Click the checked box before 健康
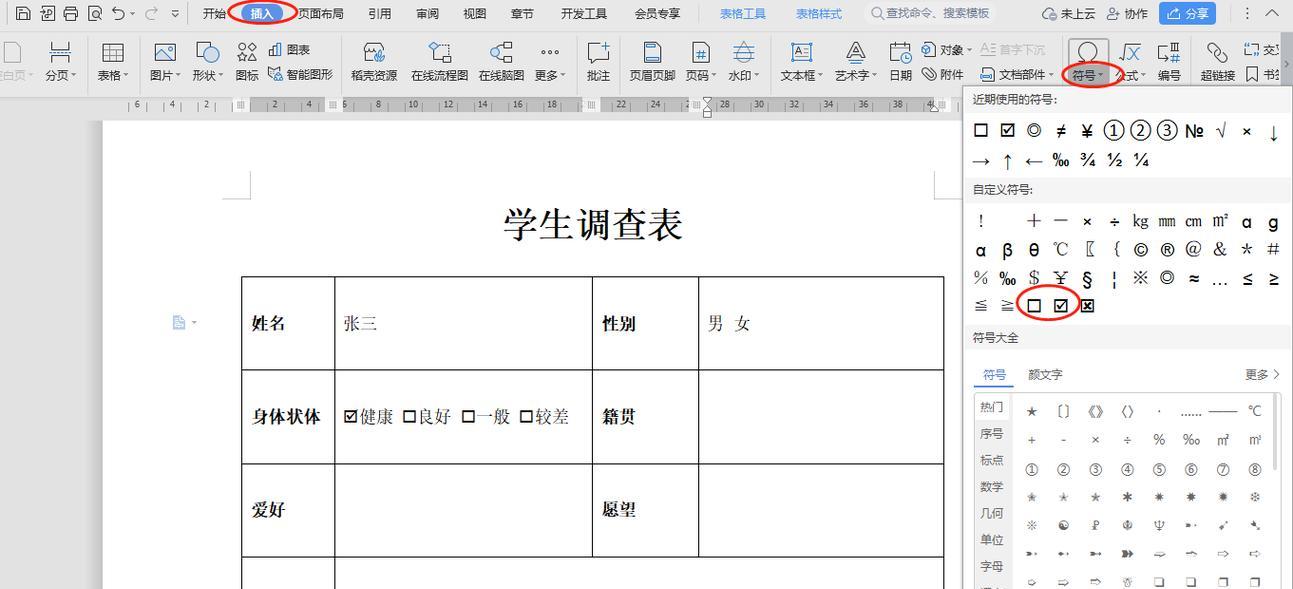Screen dimensions: 1293x589 click(350, 416)
